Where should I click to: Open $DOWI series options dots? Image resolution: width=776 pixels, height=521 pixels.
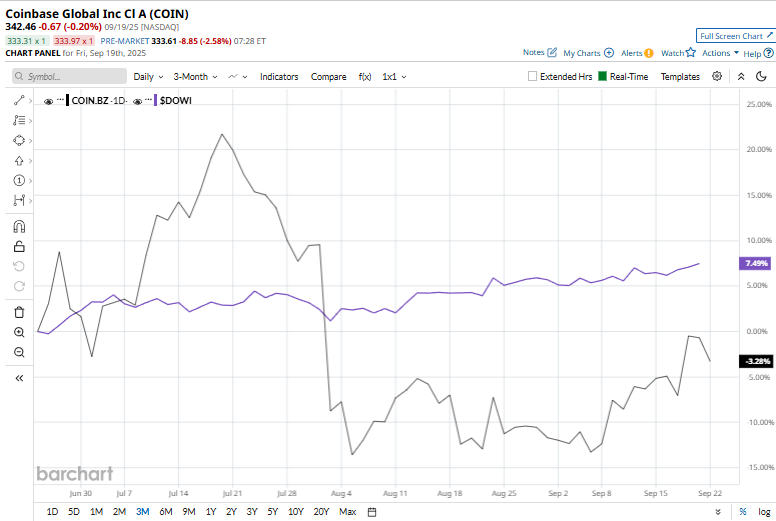point(148,99)
